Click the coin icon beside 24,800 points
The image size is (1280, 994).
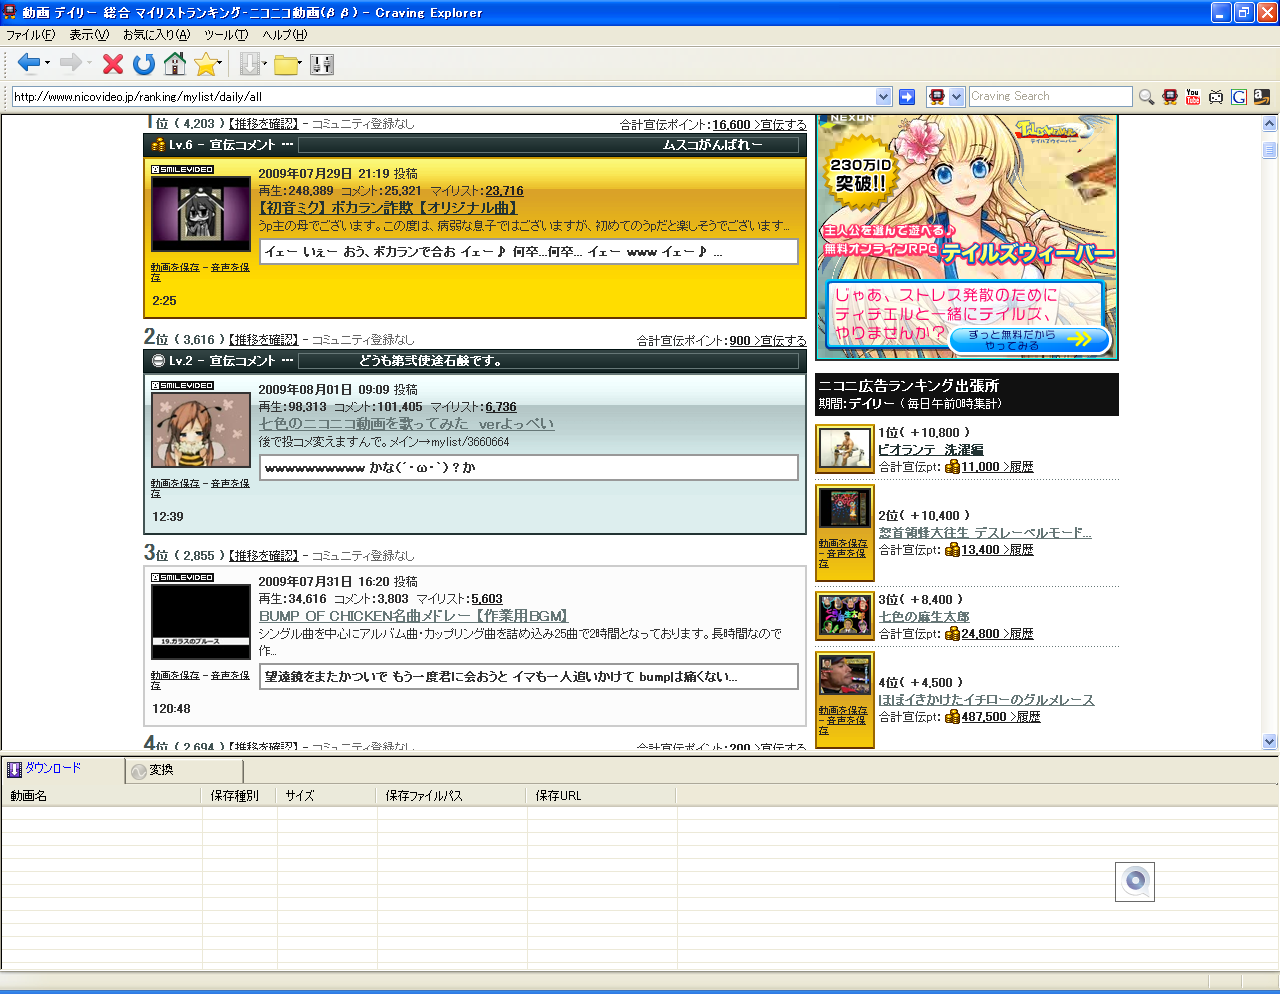[x=952, y=634]
